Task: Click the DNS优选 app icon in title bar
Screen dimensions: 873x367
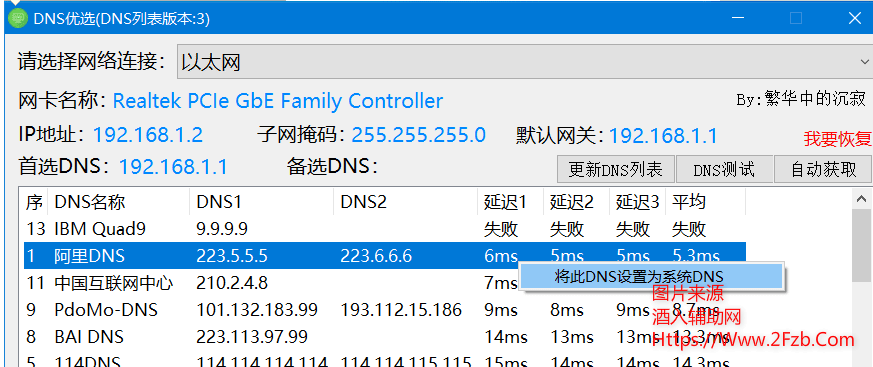Action: (18, 18)
